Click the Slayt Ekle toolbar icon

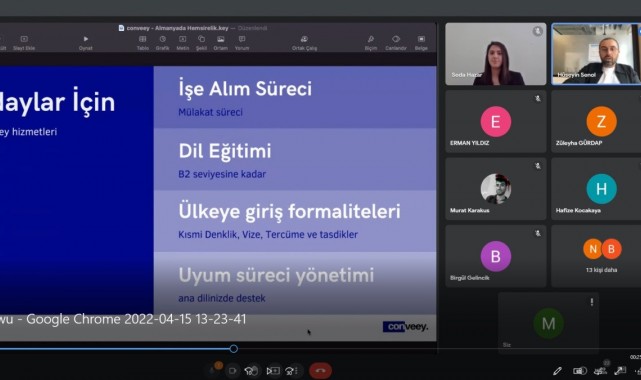click(24, 42)
